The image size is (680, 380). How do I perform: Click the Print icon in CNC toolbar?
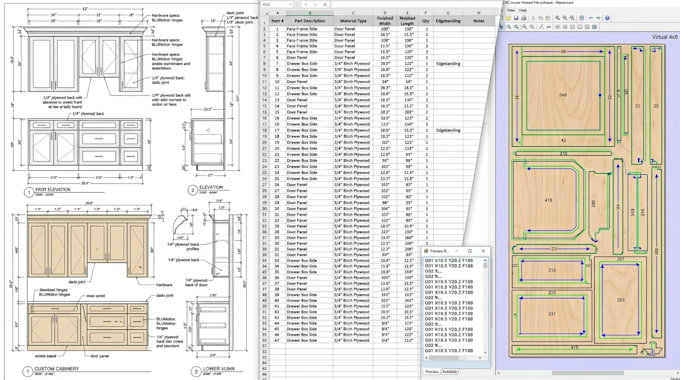click(523, 18)
